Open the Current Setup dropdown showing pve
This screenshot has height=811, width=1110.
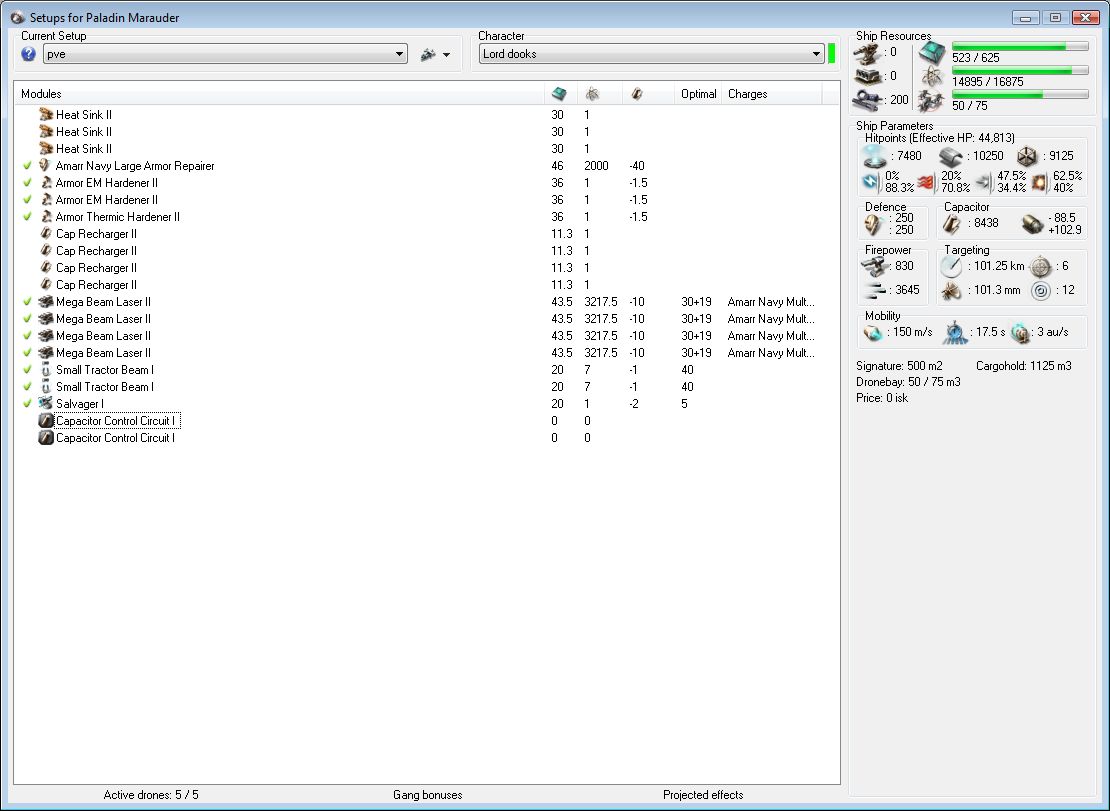click(225, 54)
